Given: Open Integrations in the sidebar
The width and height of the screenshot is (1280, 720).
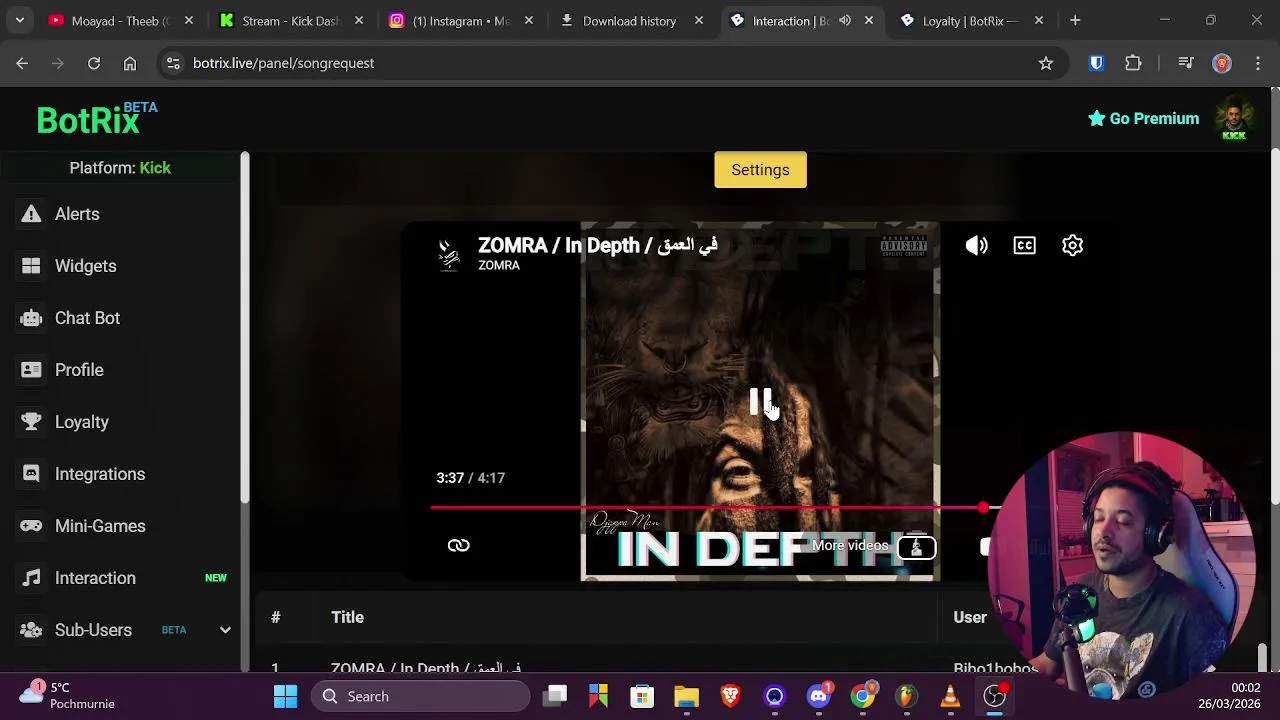Looking at the screenshot, I should pos(99,474).
